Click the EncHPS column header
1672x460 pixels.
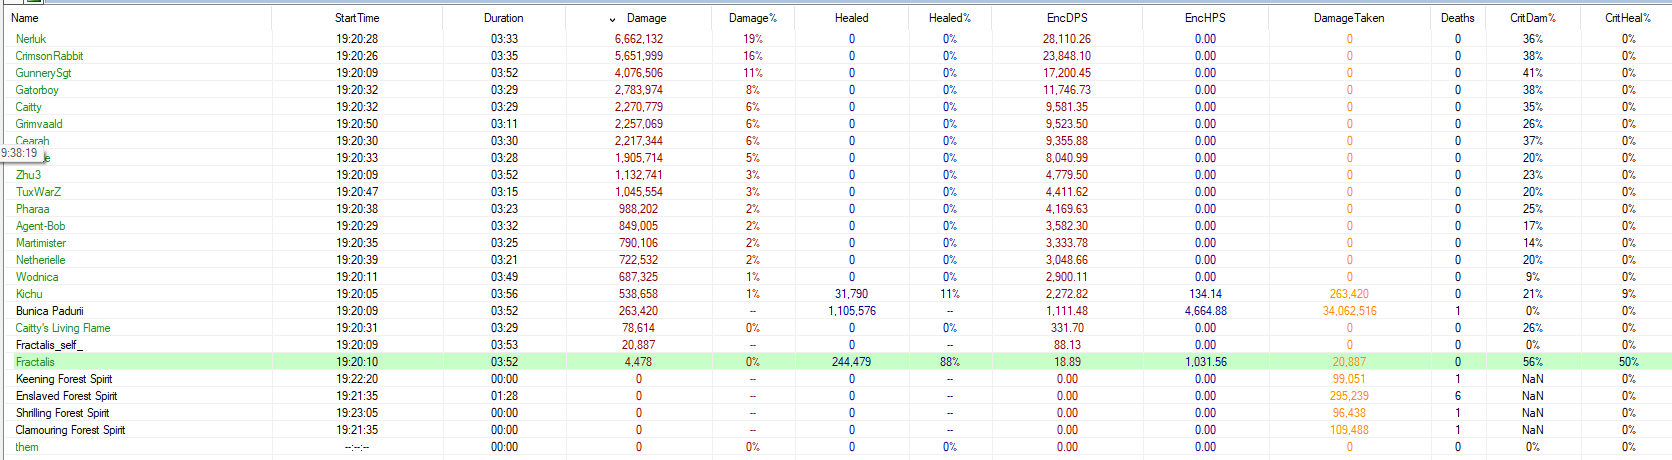coord(1205,18)
